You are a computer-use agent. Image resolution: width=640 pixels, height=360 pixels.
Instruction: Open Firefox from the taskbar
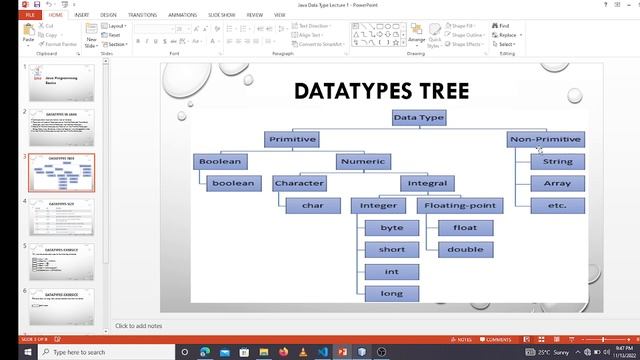283,352
